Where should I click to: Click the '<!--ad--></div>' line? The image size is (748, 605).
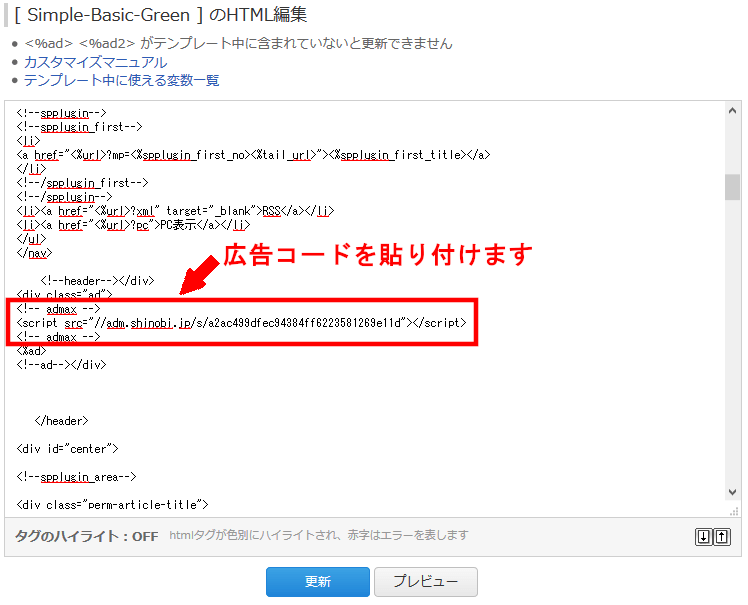(62, 365)
